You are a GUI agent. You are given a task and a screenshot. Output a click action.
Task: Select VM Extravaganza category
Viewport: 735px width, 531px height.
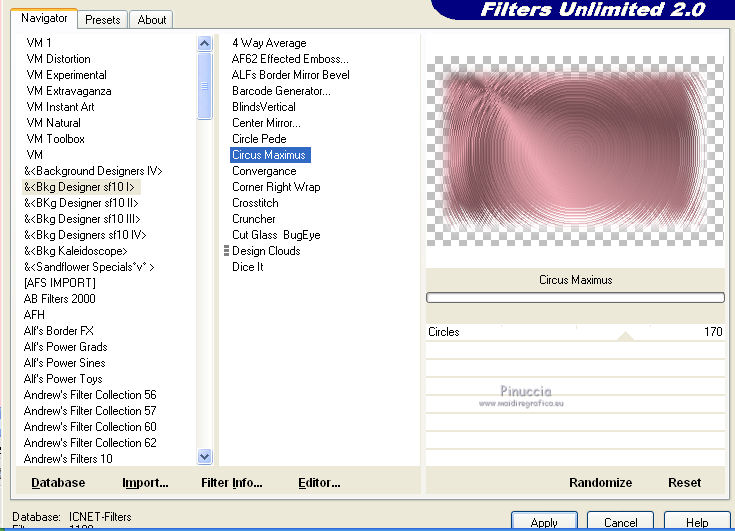69,90
